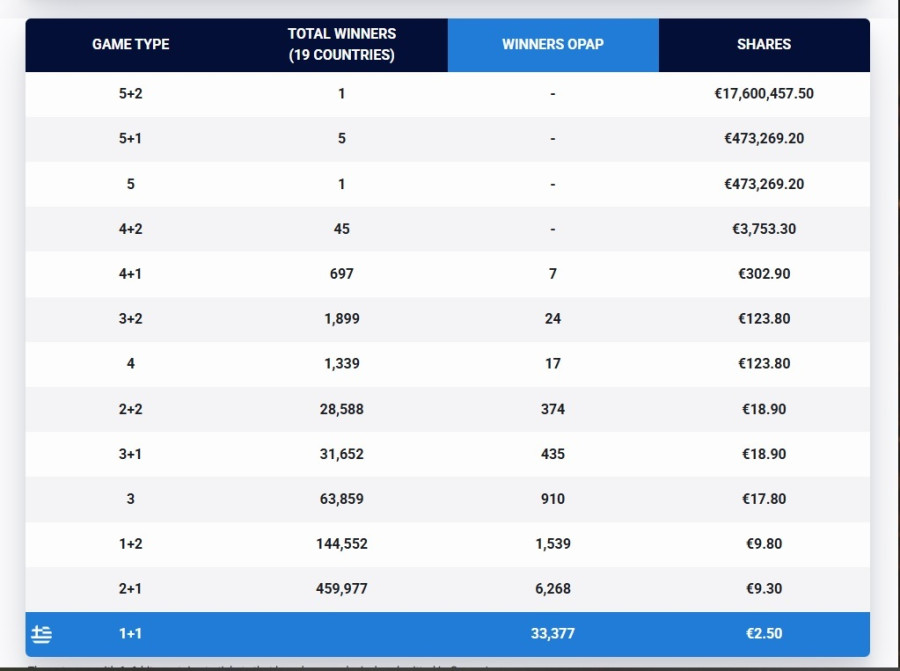The height and width of the screenshot is (671, 900).
Task: Click the 144,552 total winners cell
Action: tap(342, 544)
